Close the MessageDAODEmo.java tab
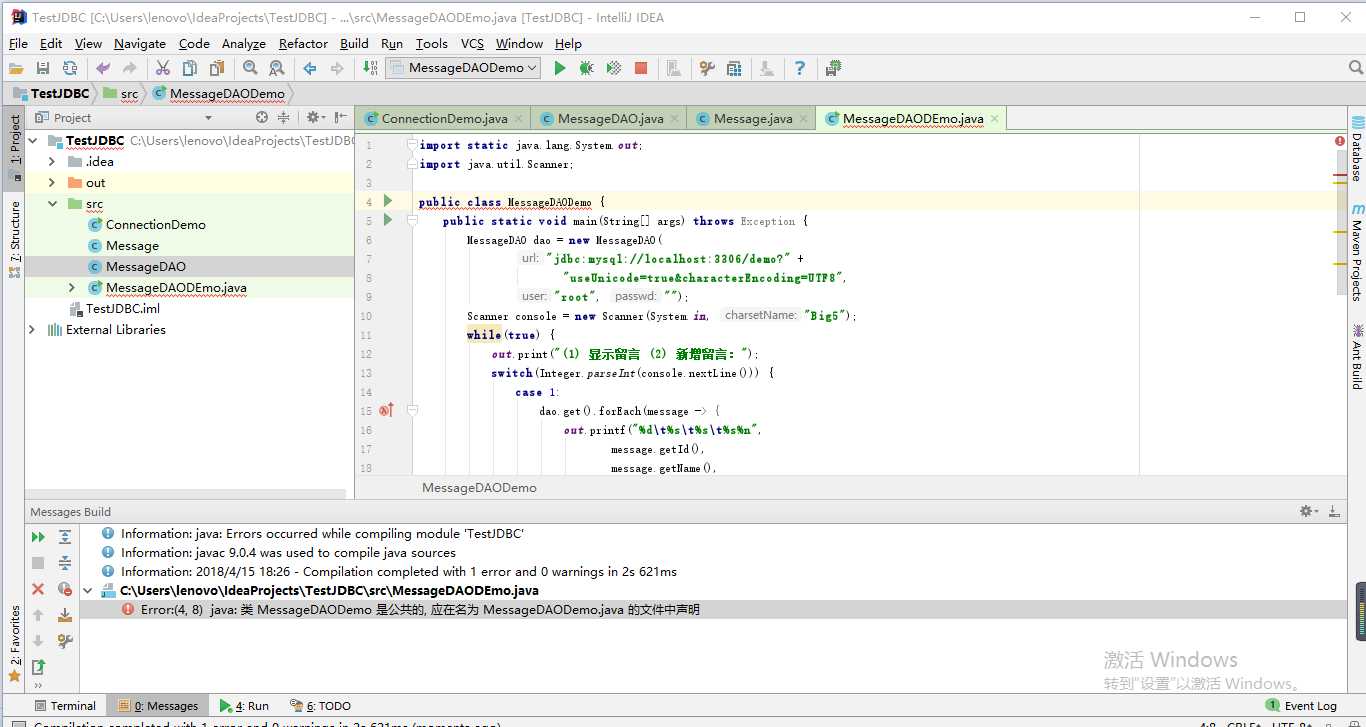Screen dimensions: 1366x727 coord(996,119)
